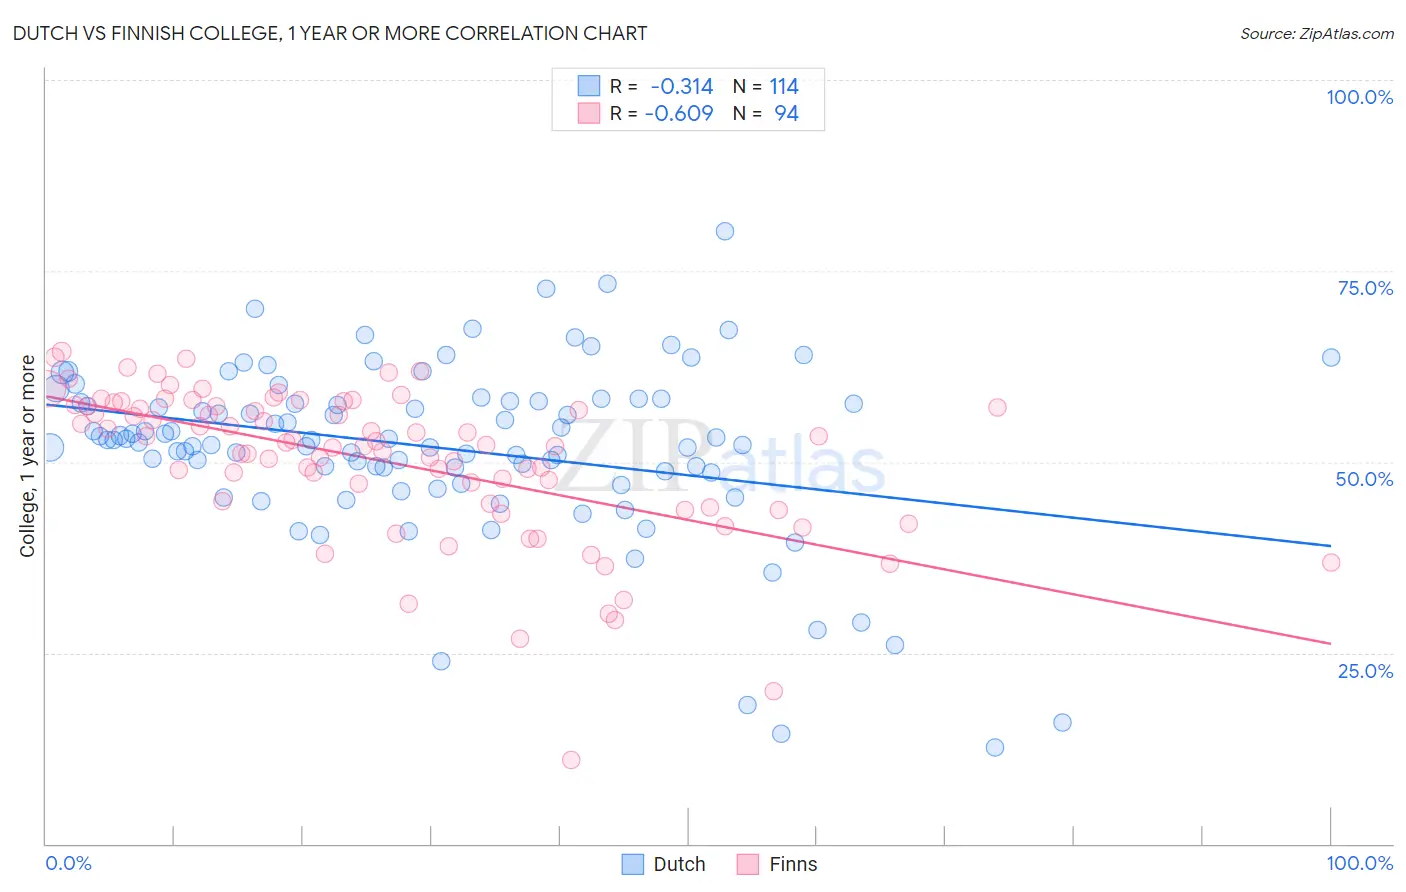Click the N = 114 value in the stats box

coord(766,86)
